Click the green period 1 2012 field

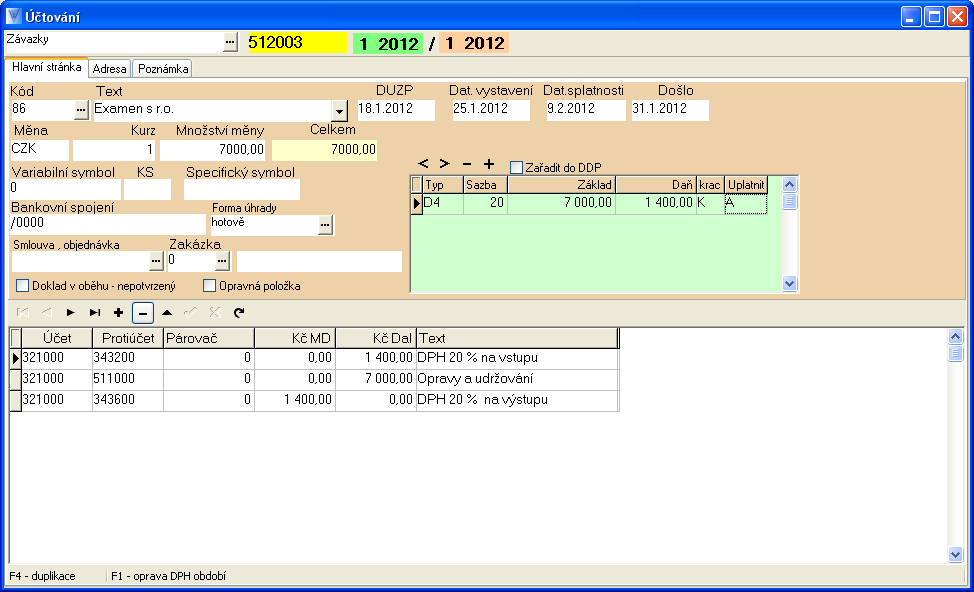tap(388, 43)
